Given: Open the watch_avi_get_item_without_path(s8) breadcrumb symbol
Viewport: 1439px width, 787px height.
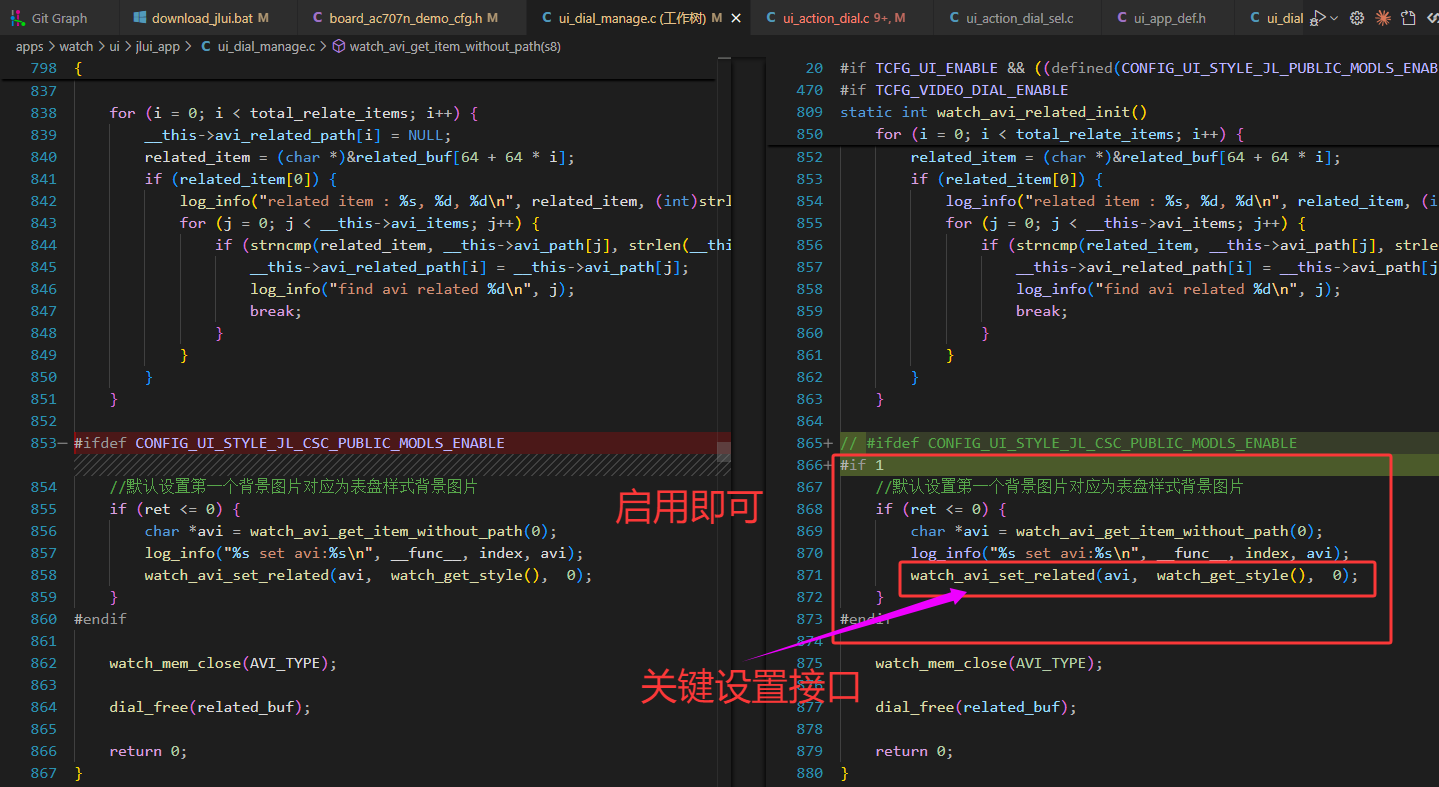Looking at the screenshot, I should tap(455, 46).
